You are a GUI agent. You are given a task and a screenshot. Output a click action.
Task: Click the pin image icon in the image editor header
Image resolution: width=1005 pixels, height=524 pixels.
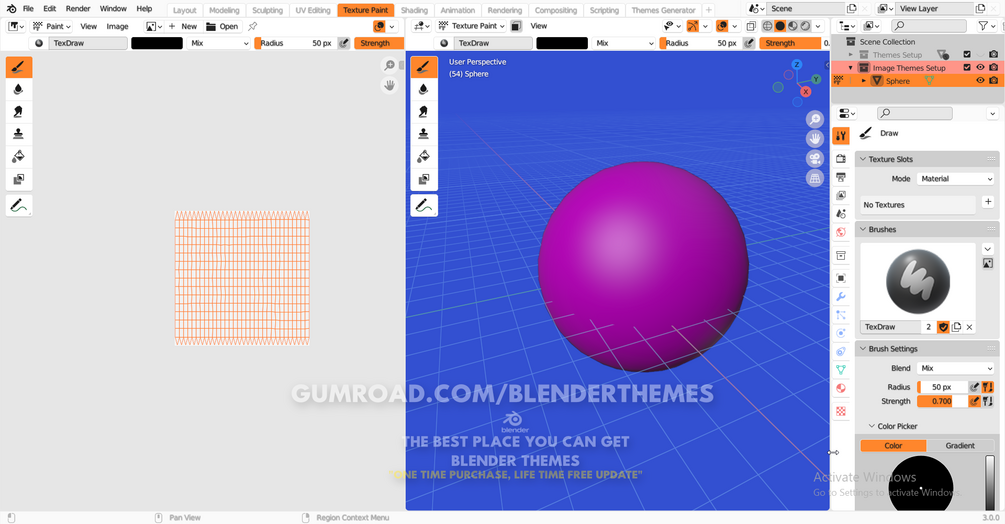pos(253,26)
